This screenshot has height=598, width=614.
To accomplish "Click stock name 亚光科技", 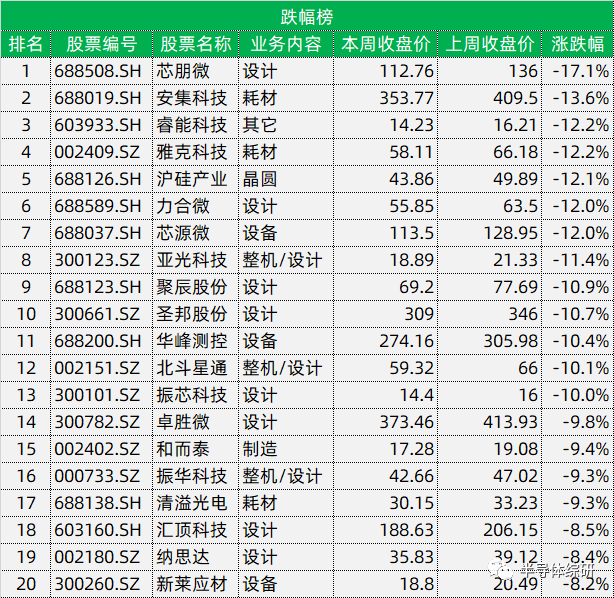I will click(191, 260).
